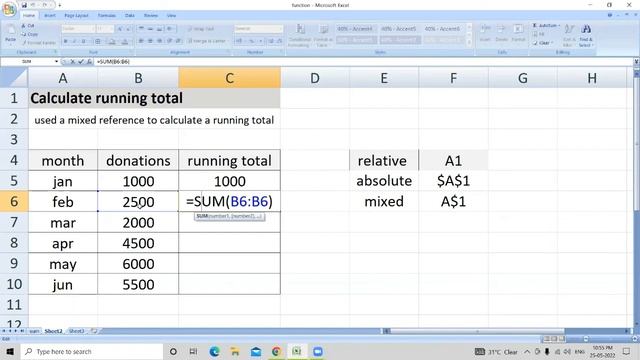Switch to Formulas ribbon tab

pyautogui.click(x=107, y=16)
